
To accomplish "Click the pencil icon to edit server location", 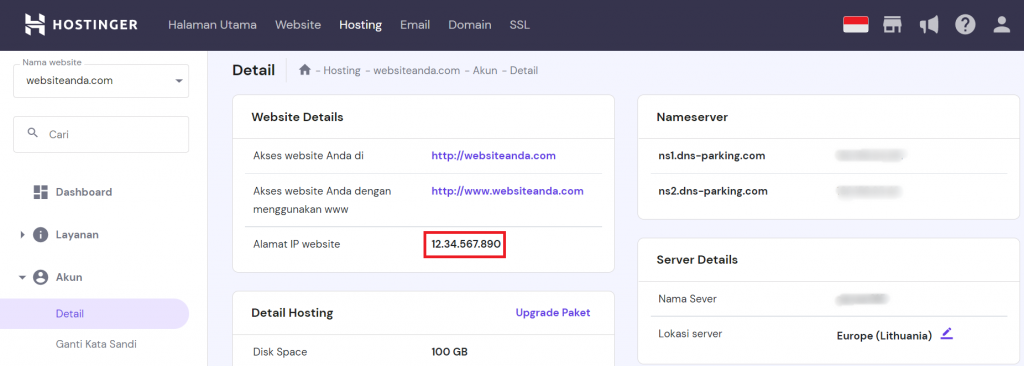I will 946,333.
